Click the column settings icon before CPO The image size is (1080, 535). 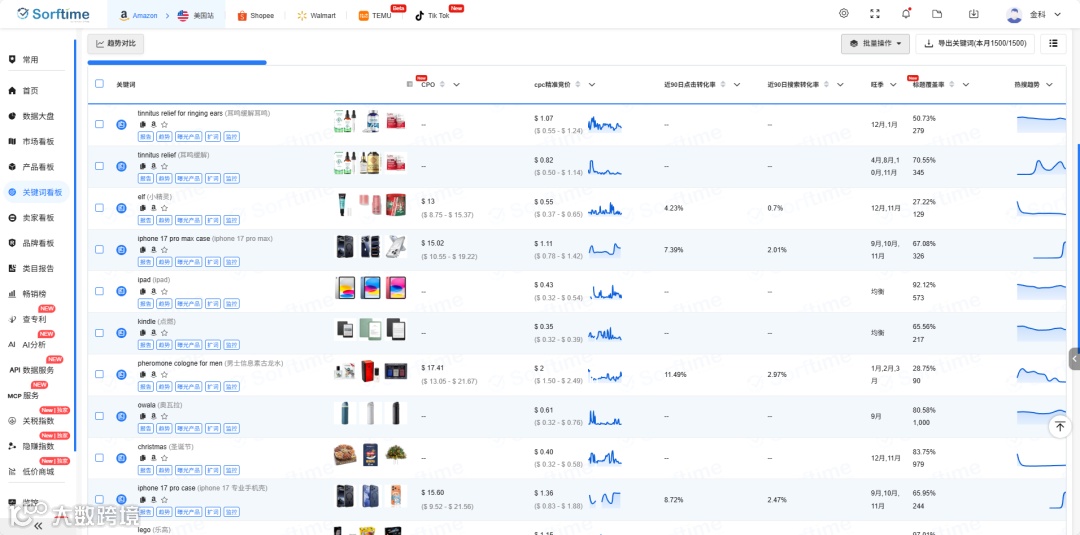(411, 84)
